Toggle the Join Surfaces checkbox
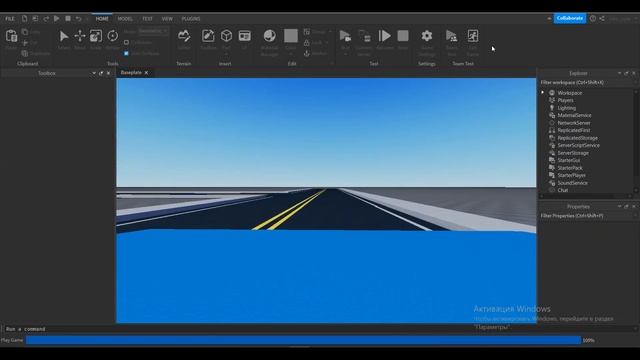 tap(127, 53)
